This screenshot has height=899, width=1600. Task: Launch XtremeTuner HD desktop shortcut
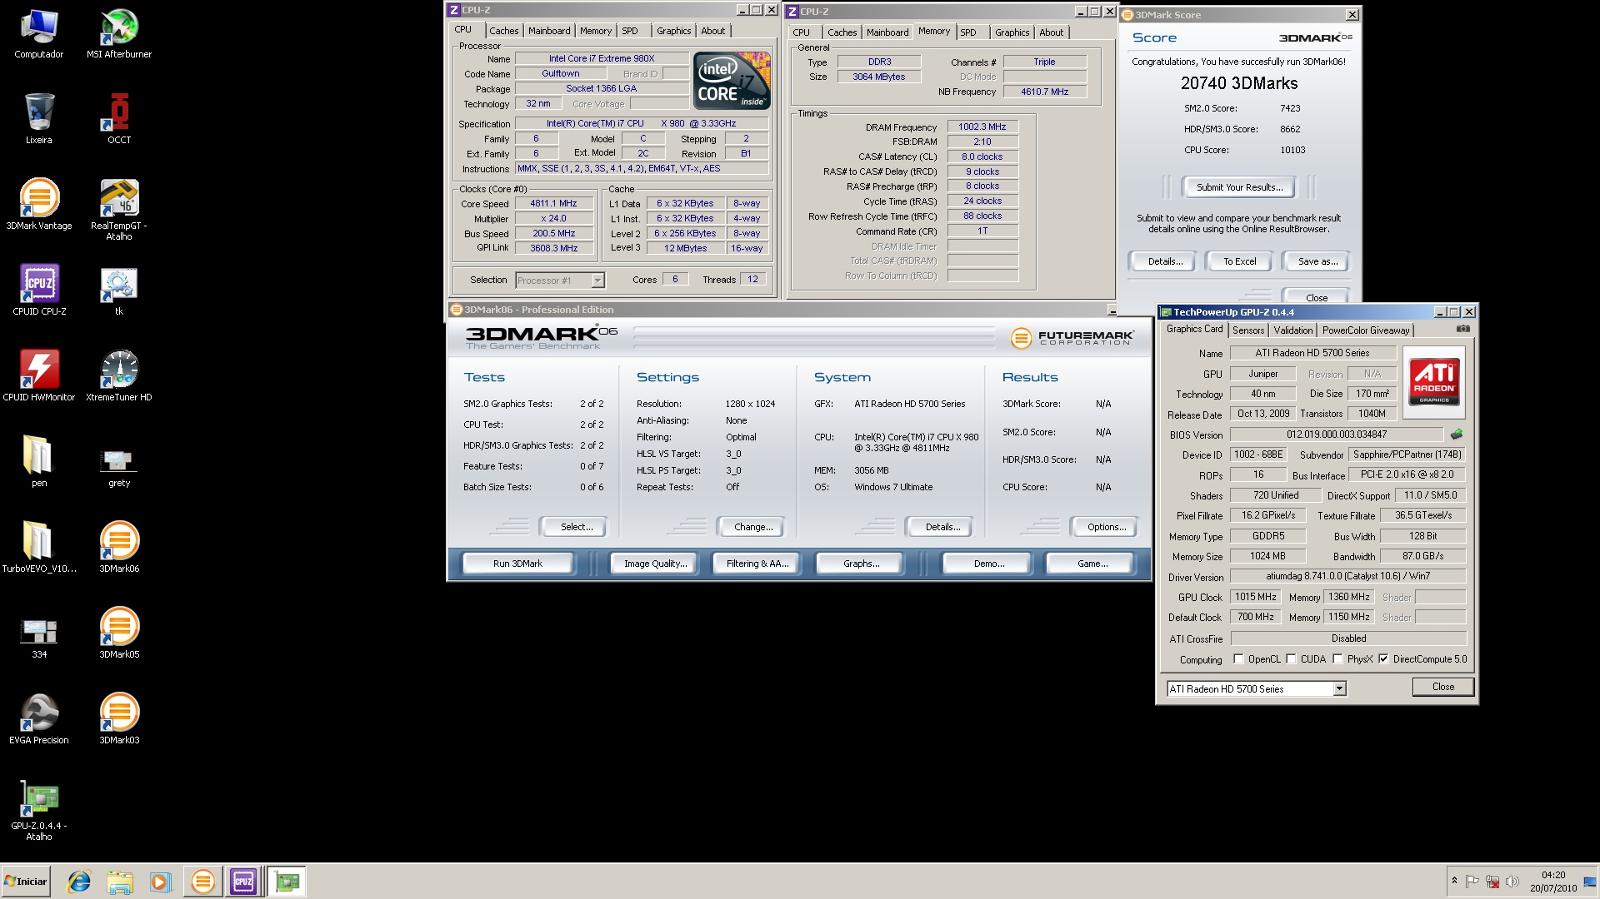click(119, 377)
